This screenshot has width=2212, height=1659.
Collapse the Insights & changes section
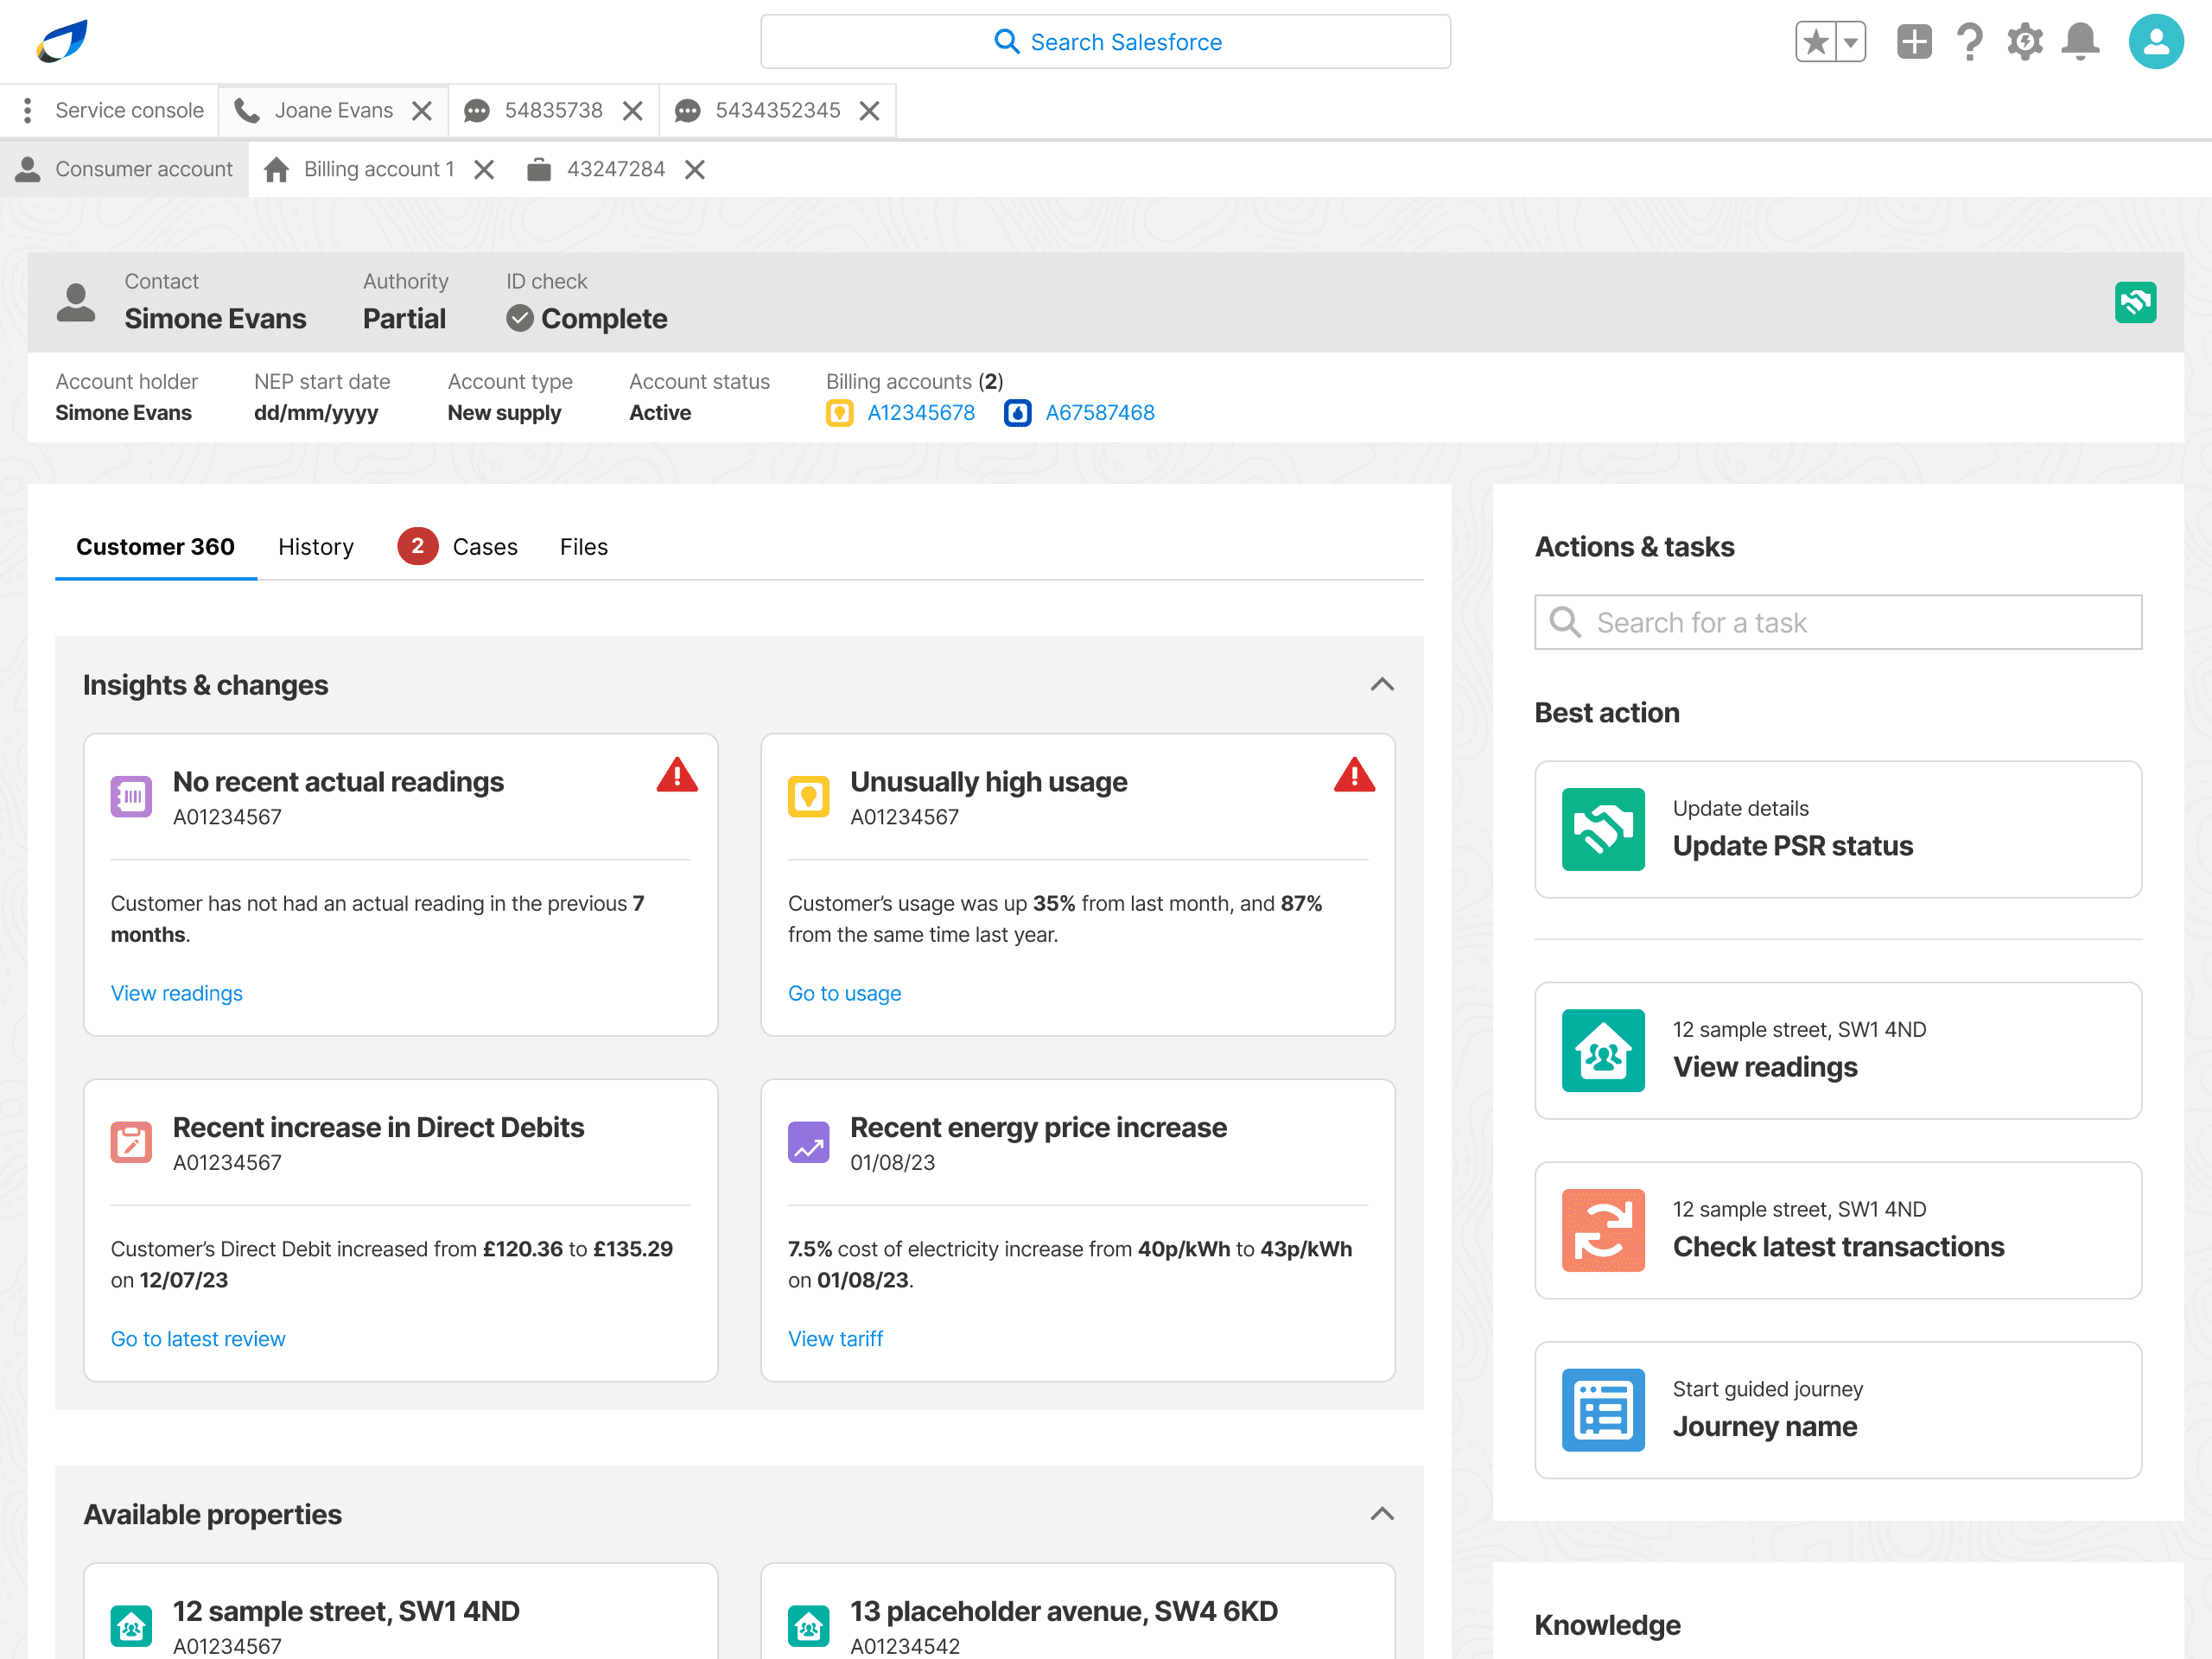1381,685
